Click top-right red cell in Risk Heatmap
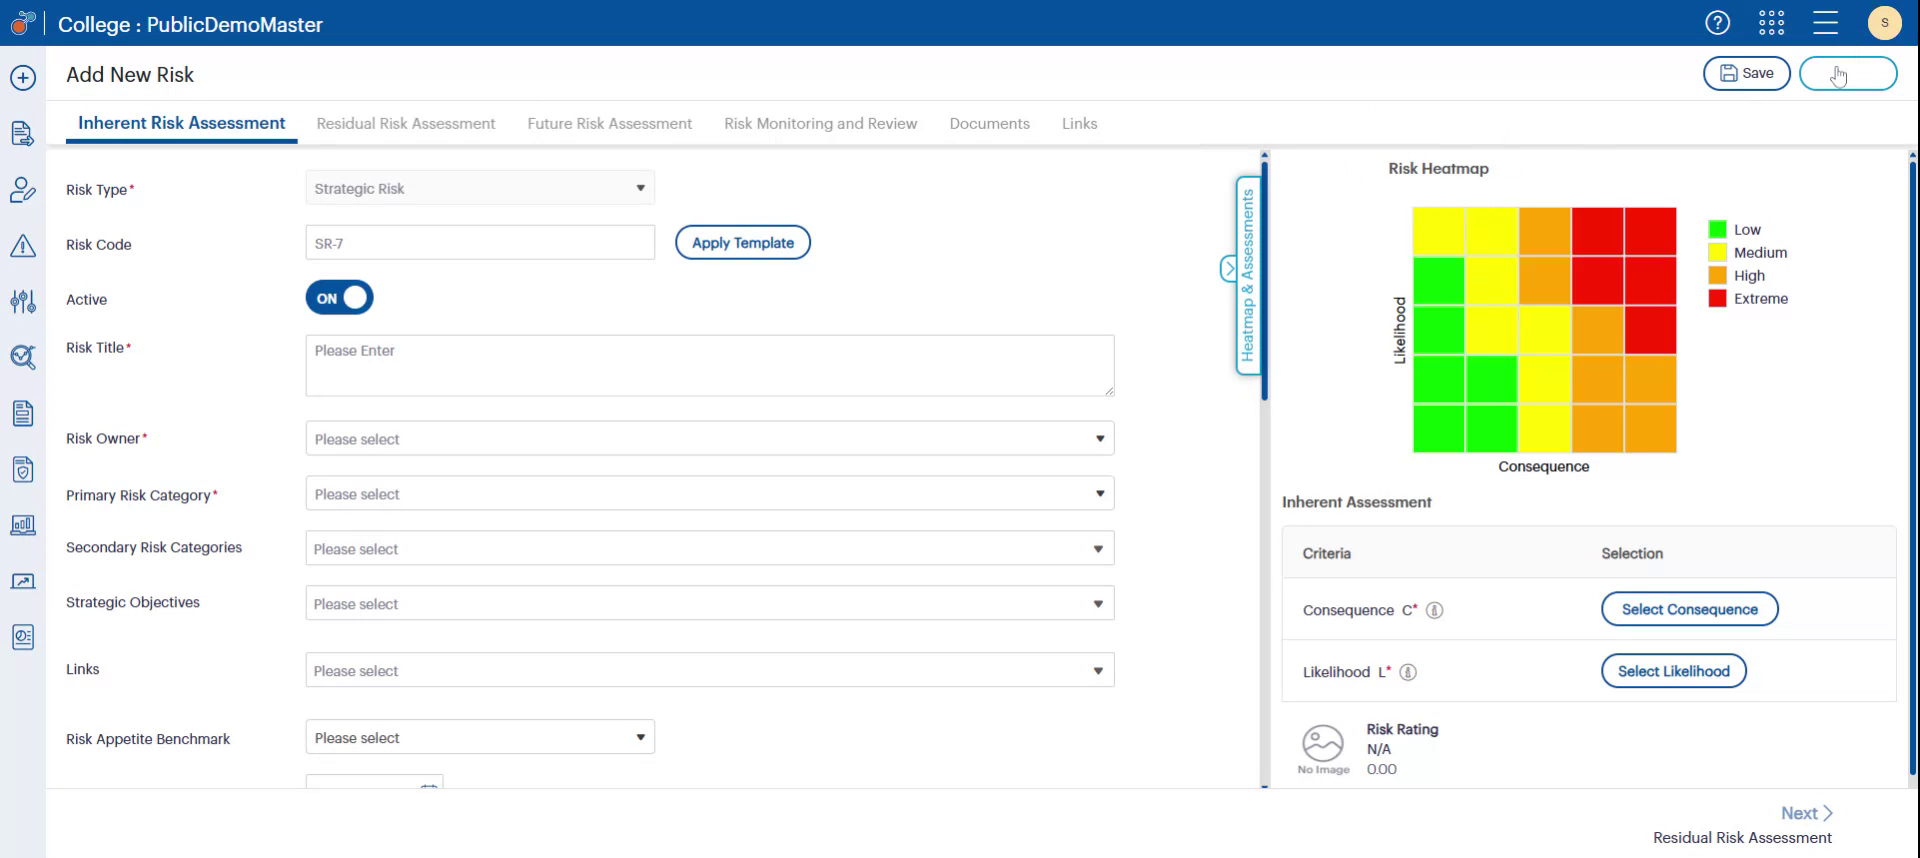Screen dimensions: 1920x858 click(1650, 231)
